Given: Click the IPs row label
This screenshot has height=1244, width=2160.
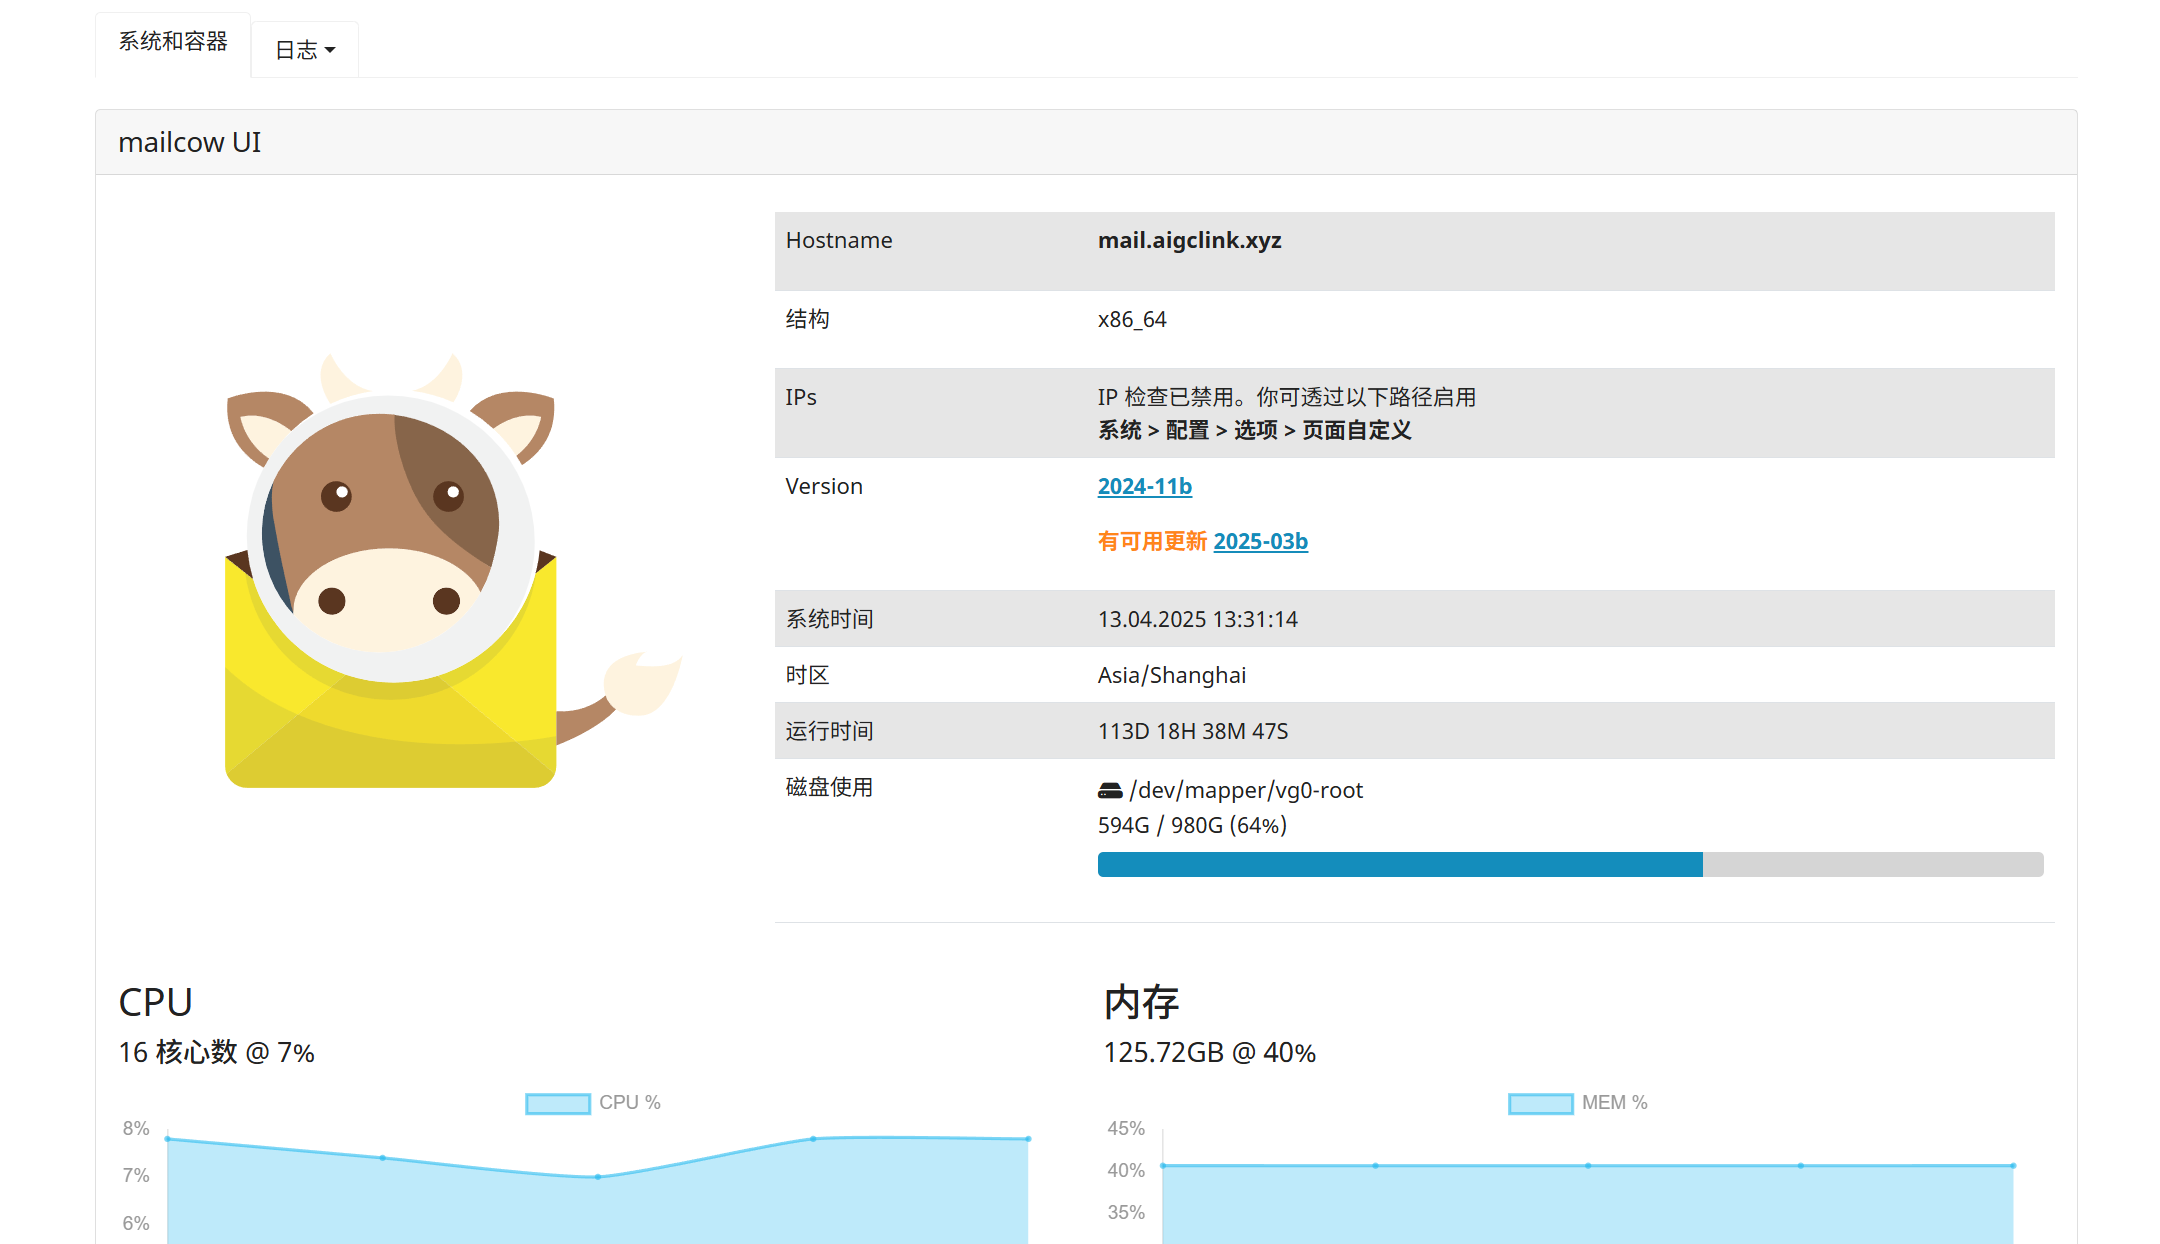Looking at the screenshot, I should (x=800, y=397).
